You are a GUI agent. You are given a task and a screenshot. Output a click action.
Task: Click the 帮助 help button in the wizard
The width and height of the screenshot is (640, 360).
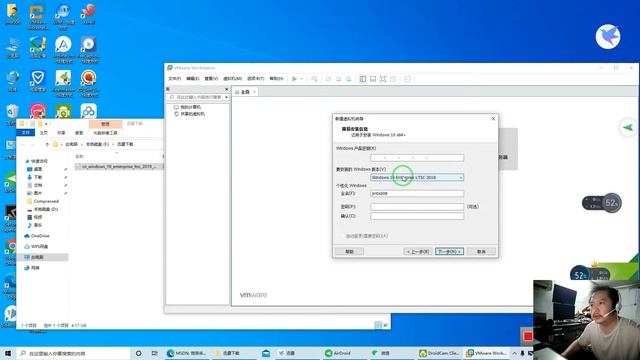[x=349, y=251]
